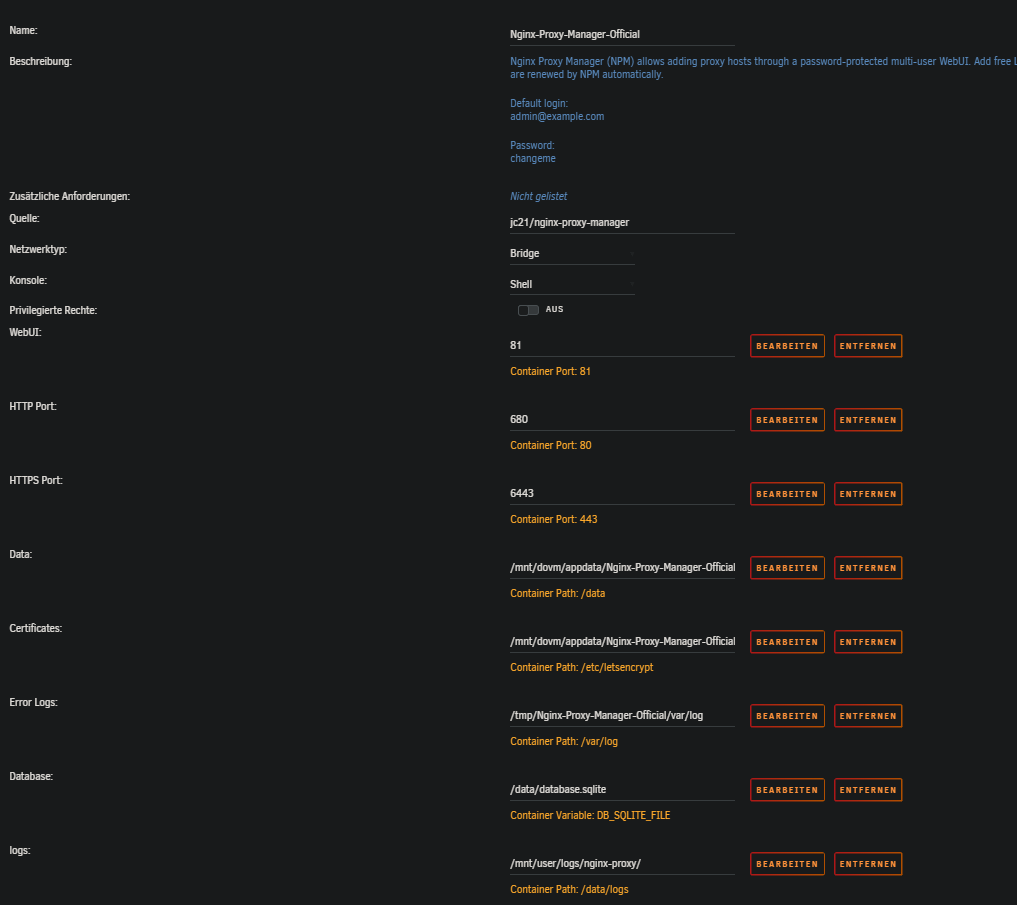Click the Quelle repository input field
Screen dimensions: 1017x905
(x=621, y=223)
